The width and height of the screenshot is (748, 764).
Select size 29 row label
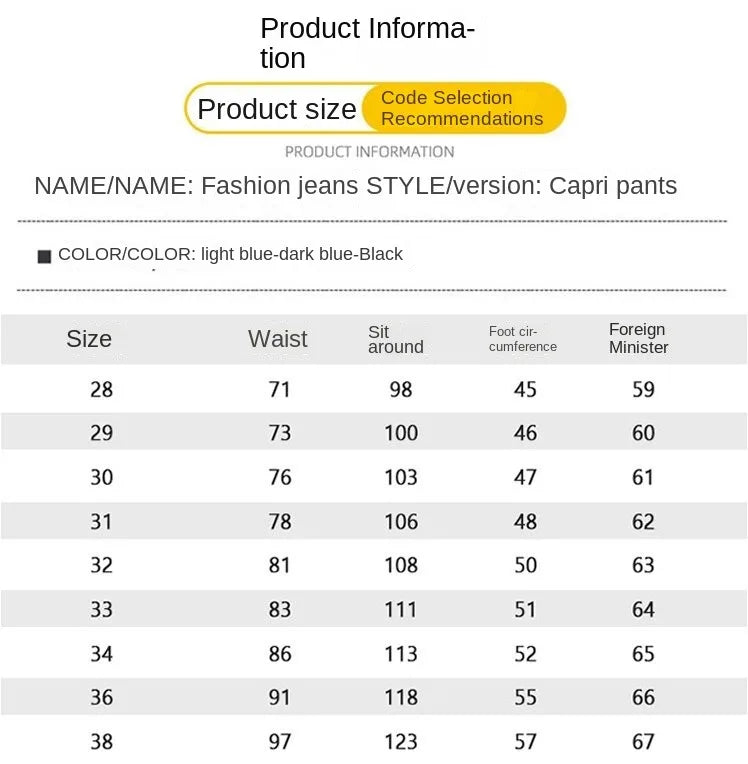(101, 433)
